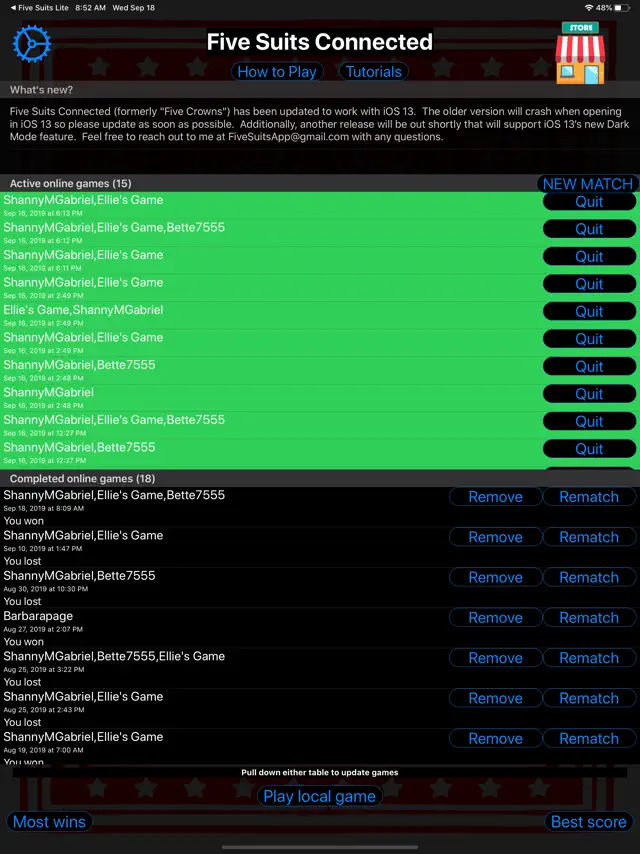Image resolution: width=640 pixels, height=854 pixels.
Task: Quit the three-player game from 6:12 PM
Action: point(589,229)
